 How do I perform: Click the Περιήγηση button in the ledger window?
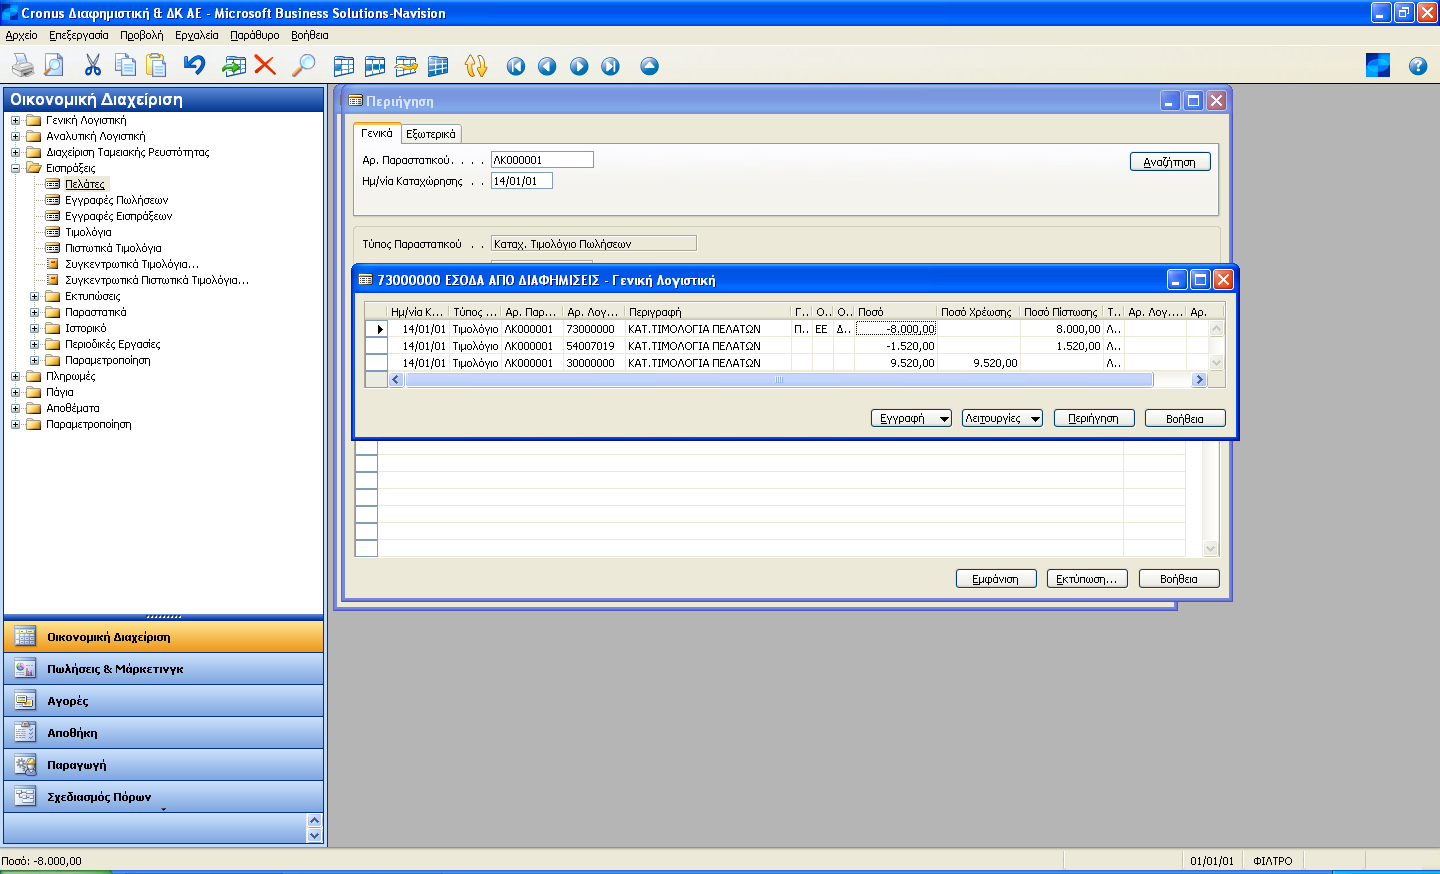pos(1094,418)
